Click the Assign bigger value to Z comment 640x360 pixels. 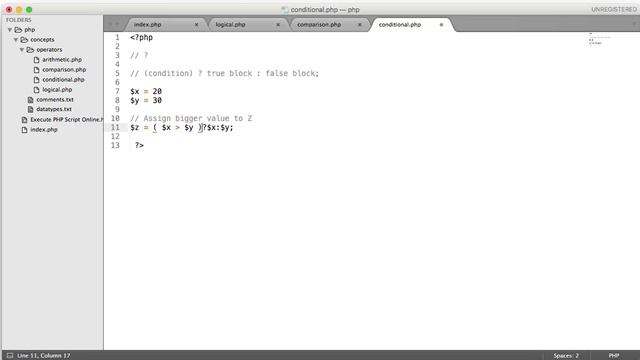coord(191,118)
